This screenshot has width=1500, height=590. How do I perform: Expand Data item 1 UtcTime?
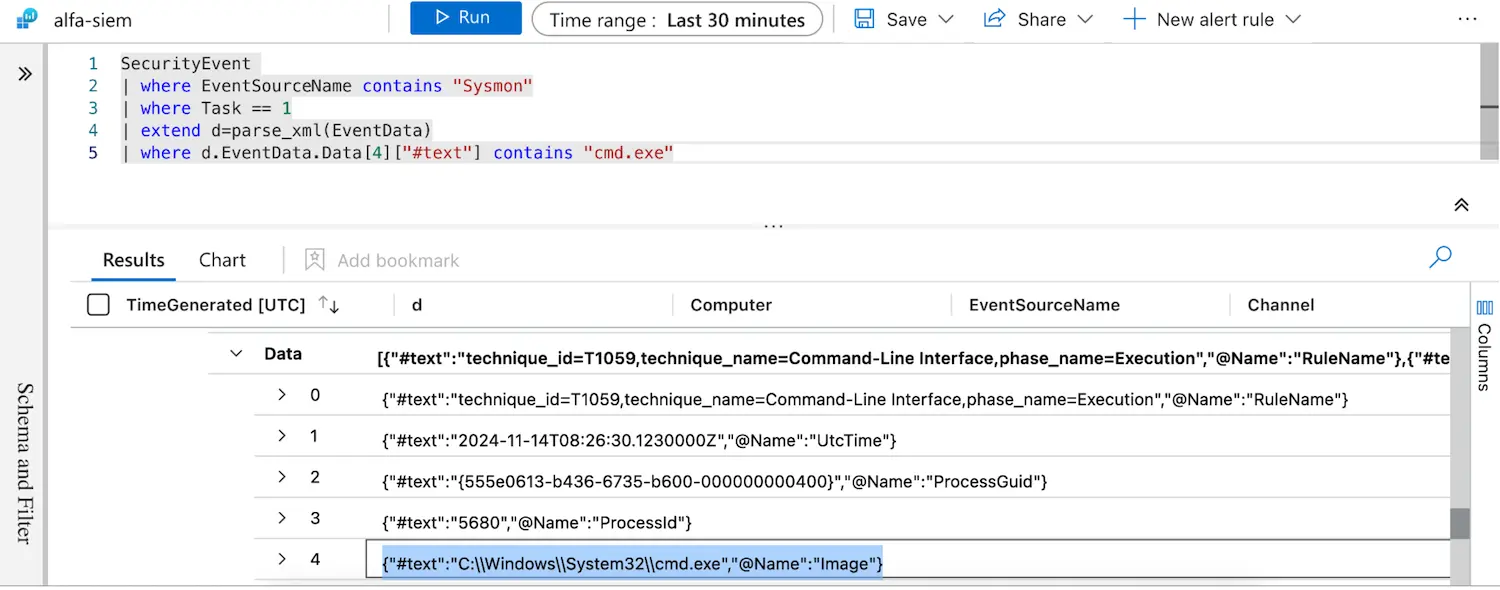point(282,436)
